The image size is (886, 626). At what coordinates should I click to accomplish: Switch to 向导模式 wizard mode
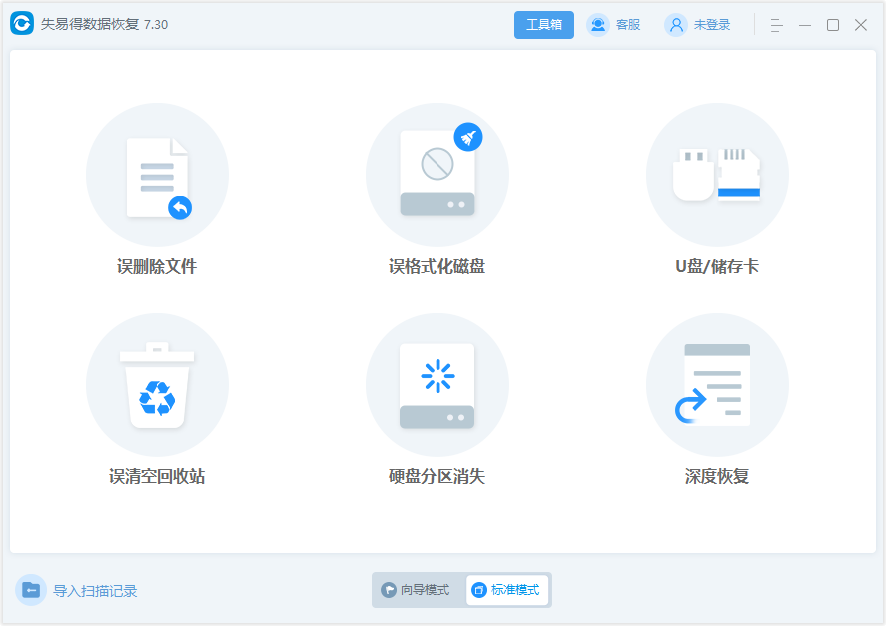pyautogui.click(x=416, y=590)
